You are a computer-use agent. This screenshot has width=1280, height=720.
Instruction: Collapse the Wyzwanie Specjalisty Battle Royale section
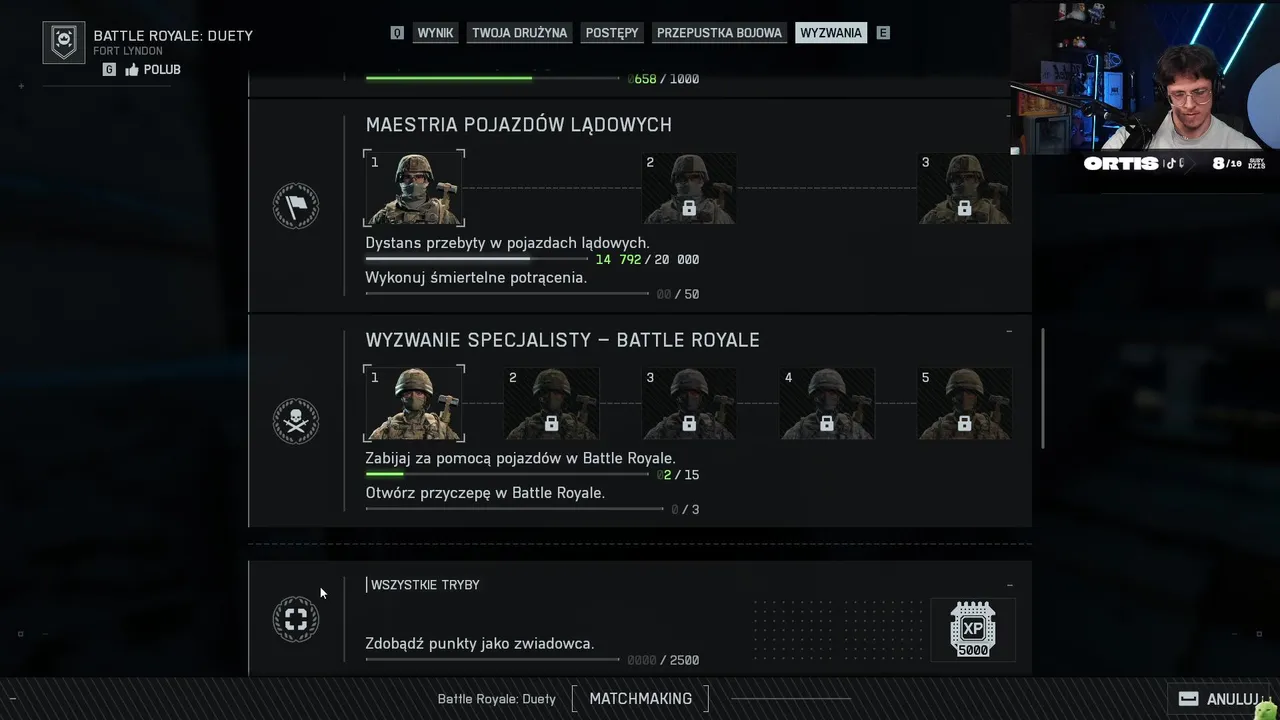pos(1009,331)
